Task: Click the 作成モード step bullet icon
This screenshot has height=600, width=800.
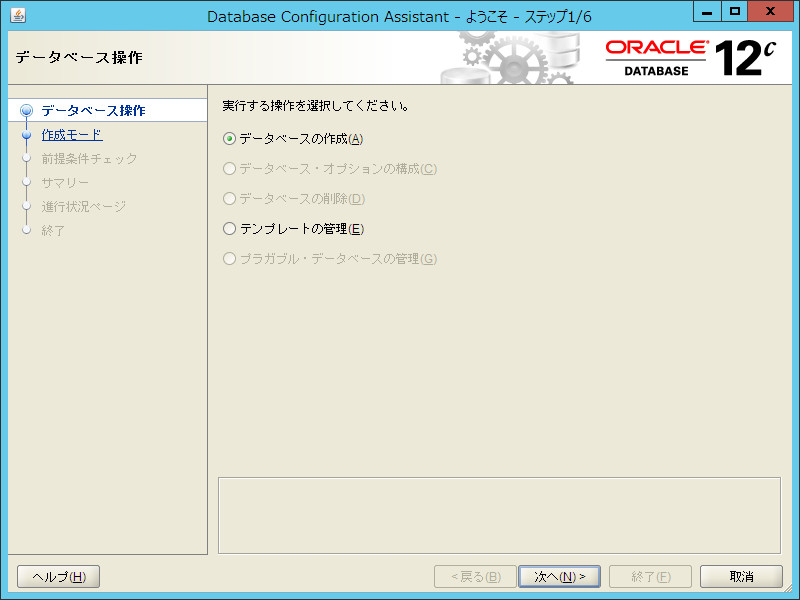Action: tap(27, 135)
